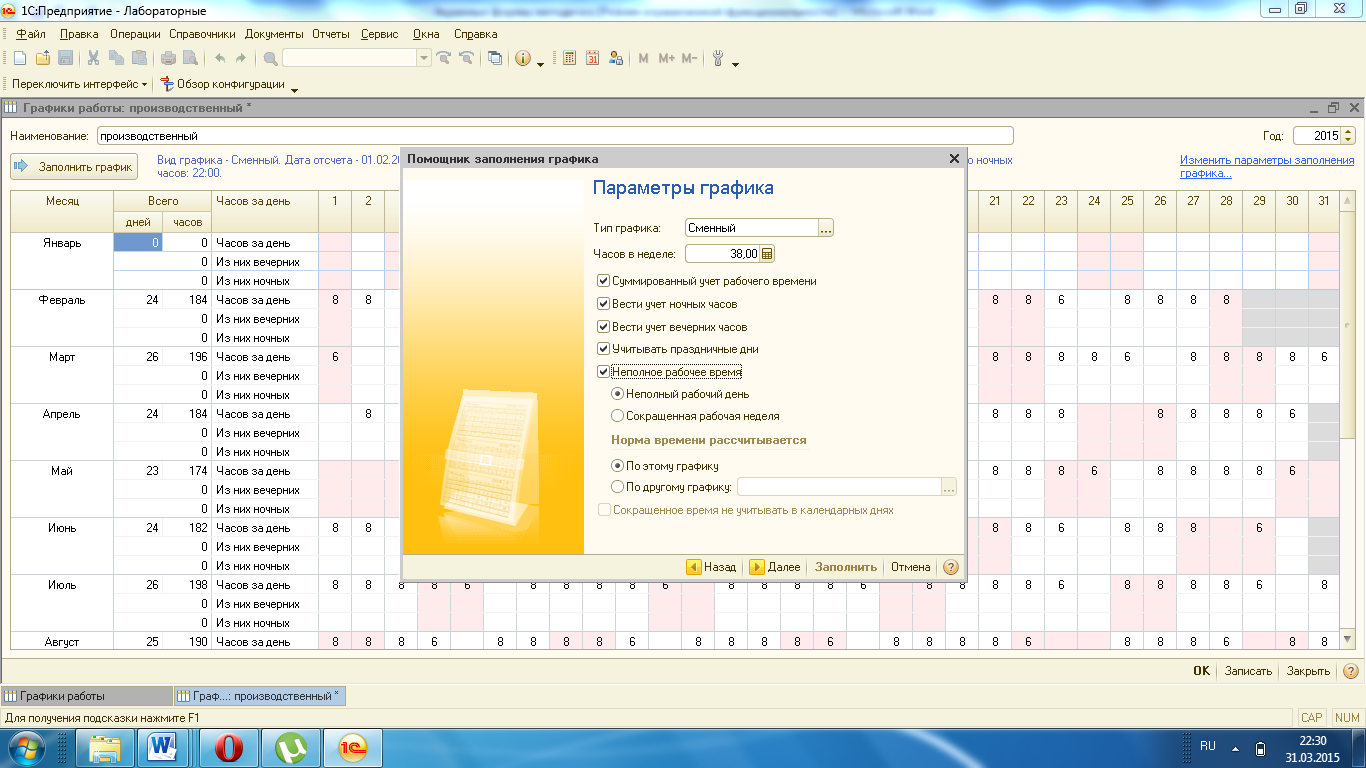The height and width of the screenshot is (768, 1366).
Task: Click the Windows list toolbar icon
Action: tap(495, 58)
